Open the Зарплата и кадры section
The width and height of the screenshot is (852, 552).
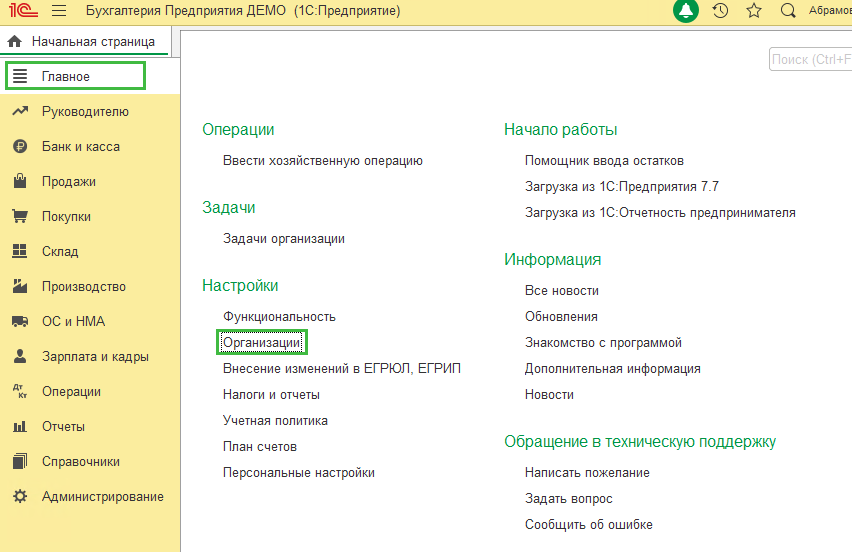coord(90,356)
